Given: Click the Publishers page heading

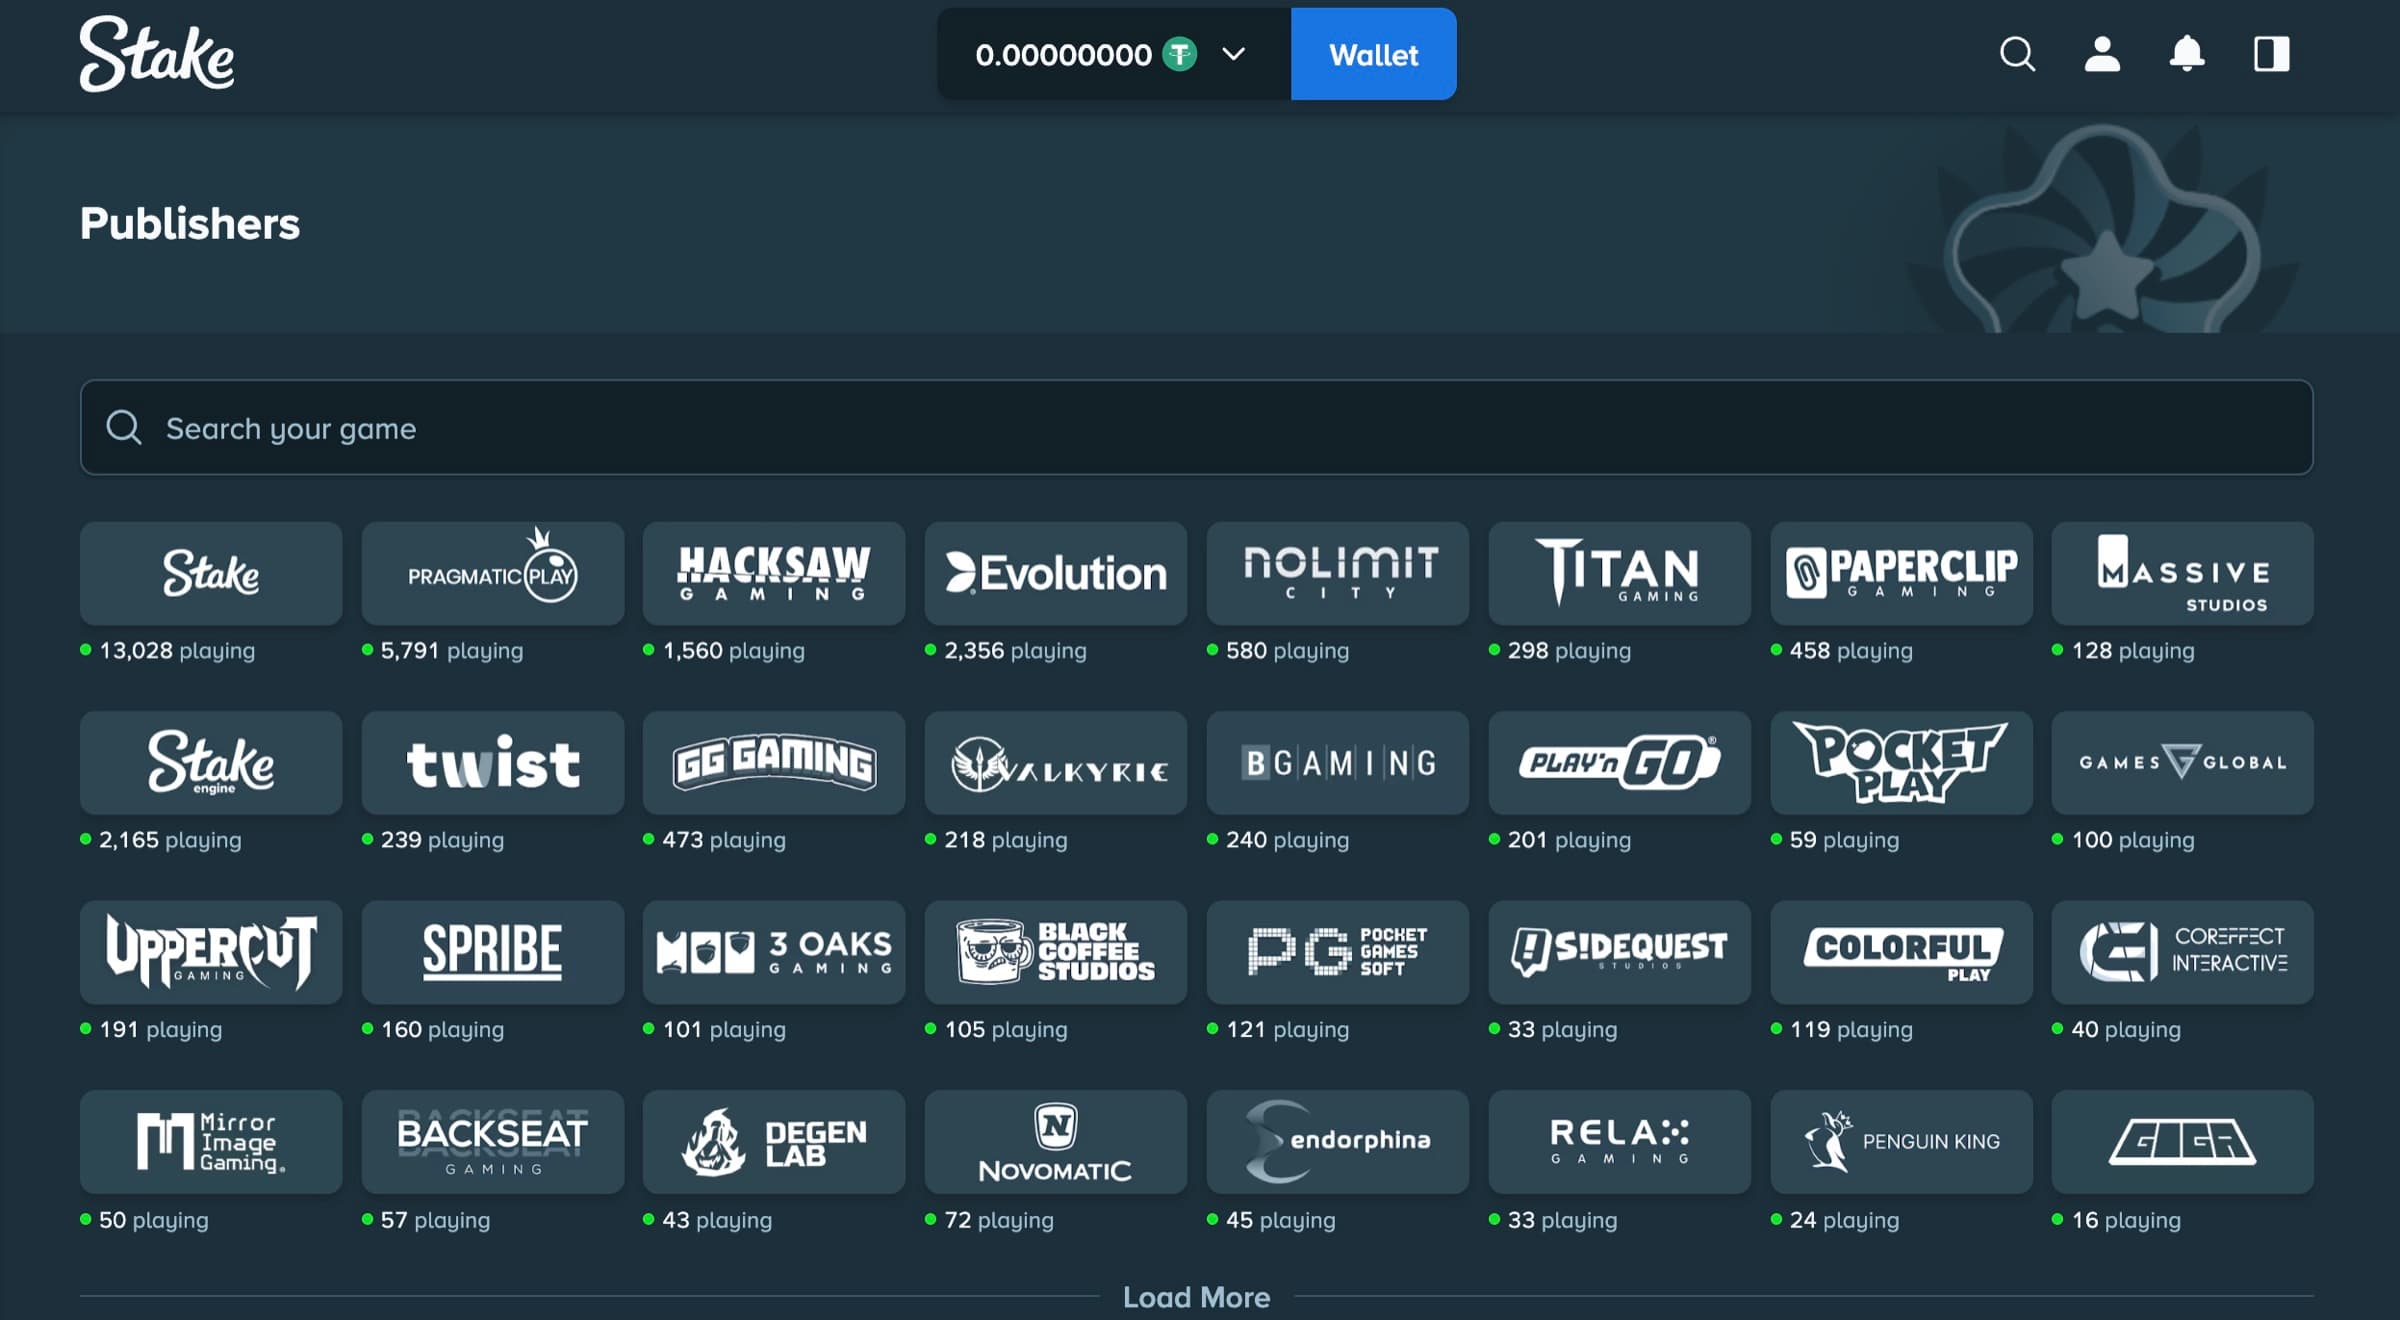Looking at the screenshot, I should (190, 223).
